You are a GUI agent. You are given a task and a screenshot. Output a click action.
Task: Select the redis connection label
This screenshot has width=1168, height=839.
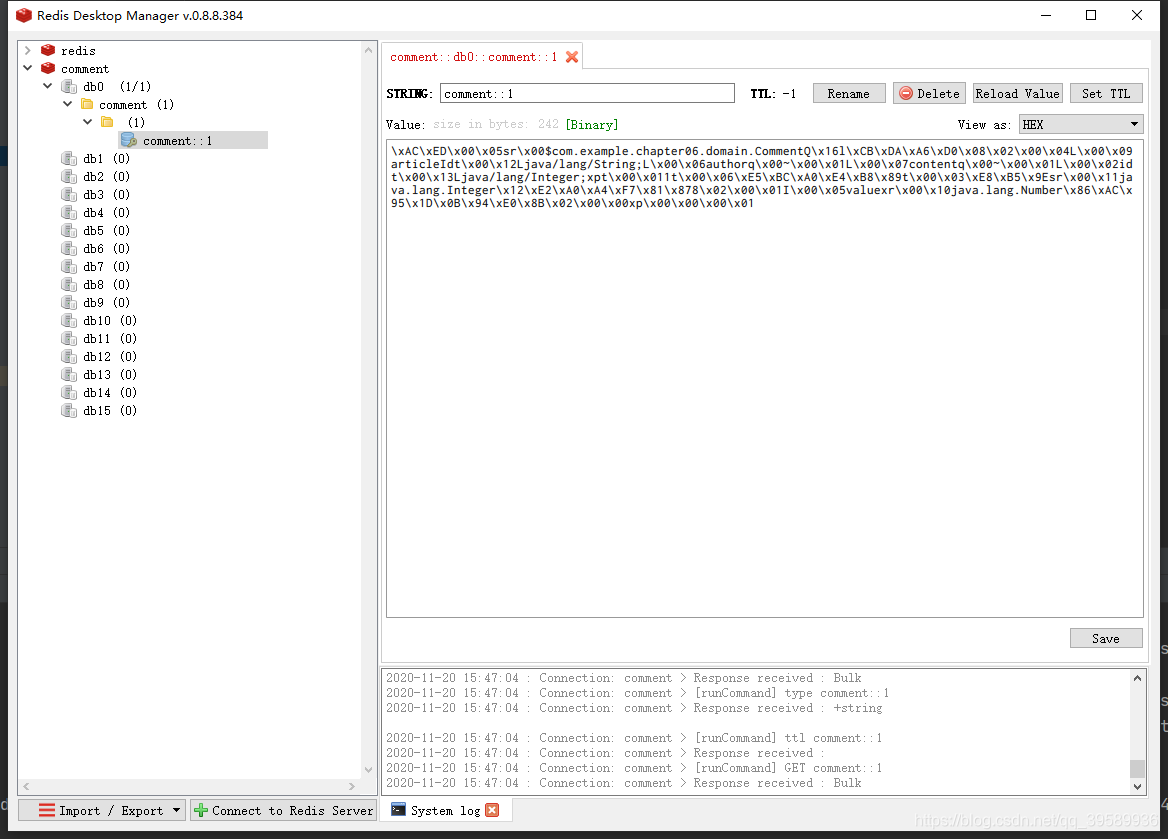click(x=78, y=50)
